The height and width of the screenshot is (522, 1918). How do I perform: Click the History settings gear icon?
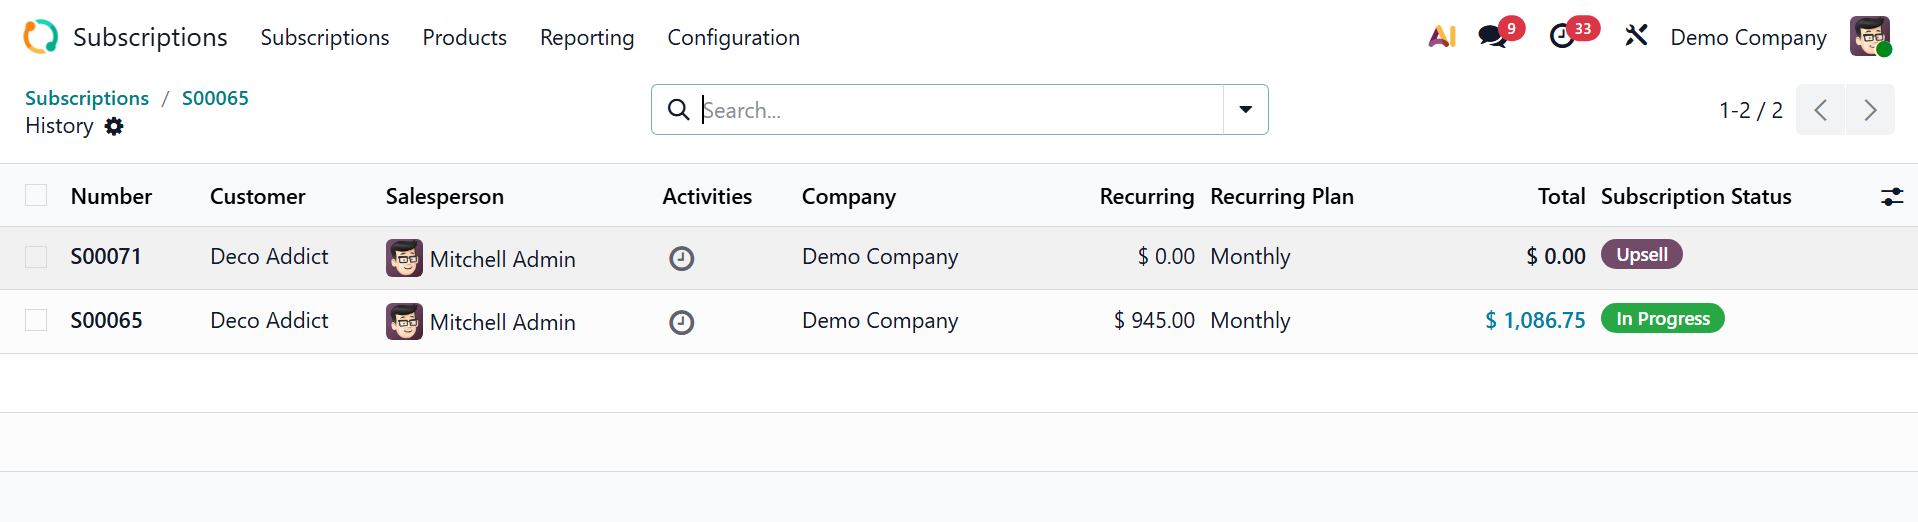114,126
